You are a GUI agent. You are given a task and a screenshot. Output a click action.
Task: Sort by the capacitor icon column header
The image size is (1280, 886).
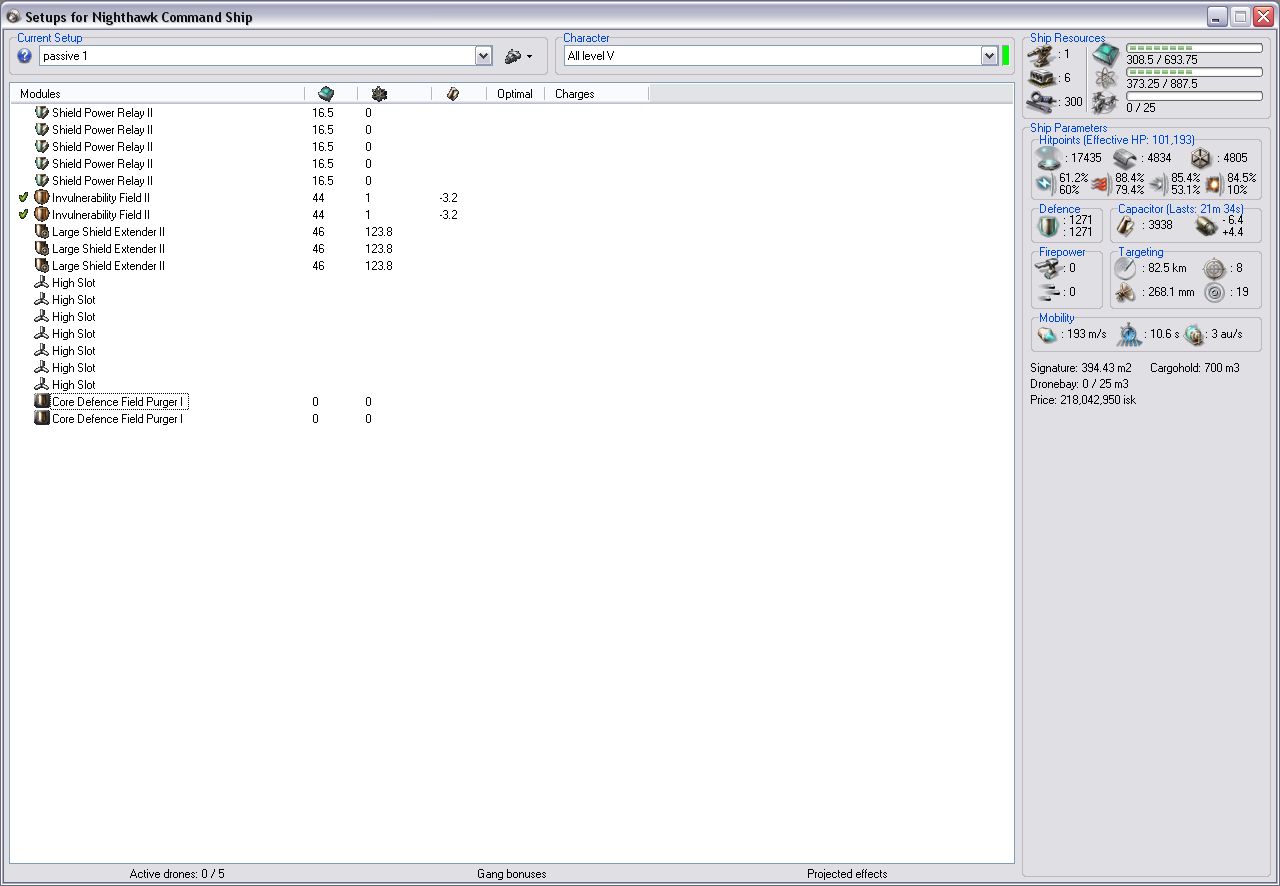pyautogui.click(x=453, y=93)
